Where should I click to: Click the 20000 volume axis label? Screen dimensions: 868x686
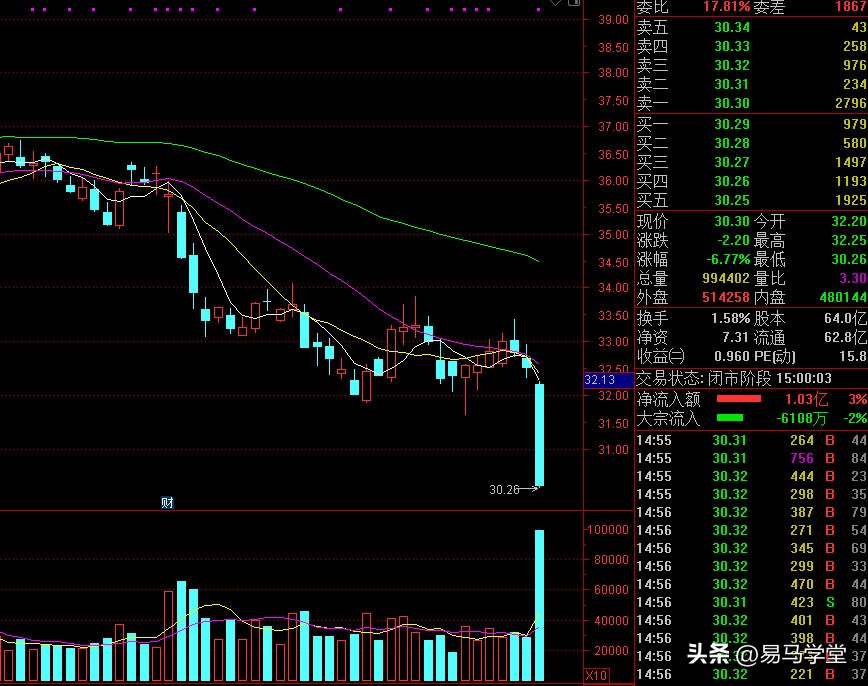pos(611,651)
